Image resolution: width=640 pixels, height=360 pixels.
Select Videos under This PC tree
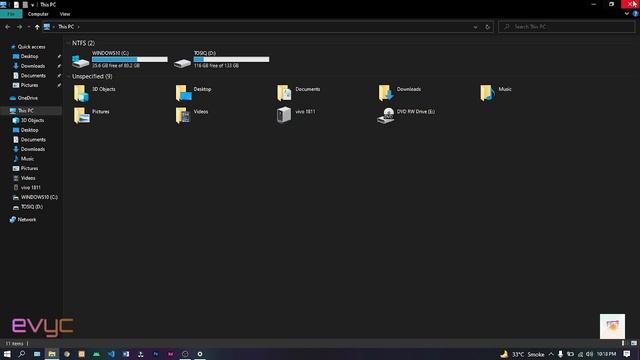(x=28, y=178)
